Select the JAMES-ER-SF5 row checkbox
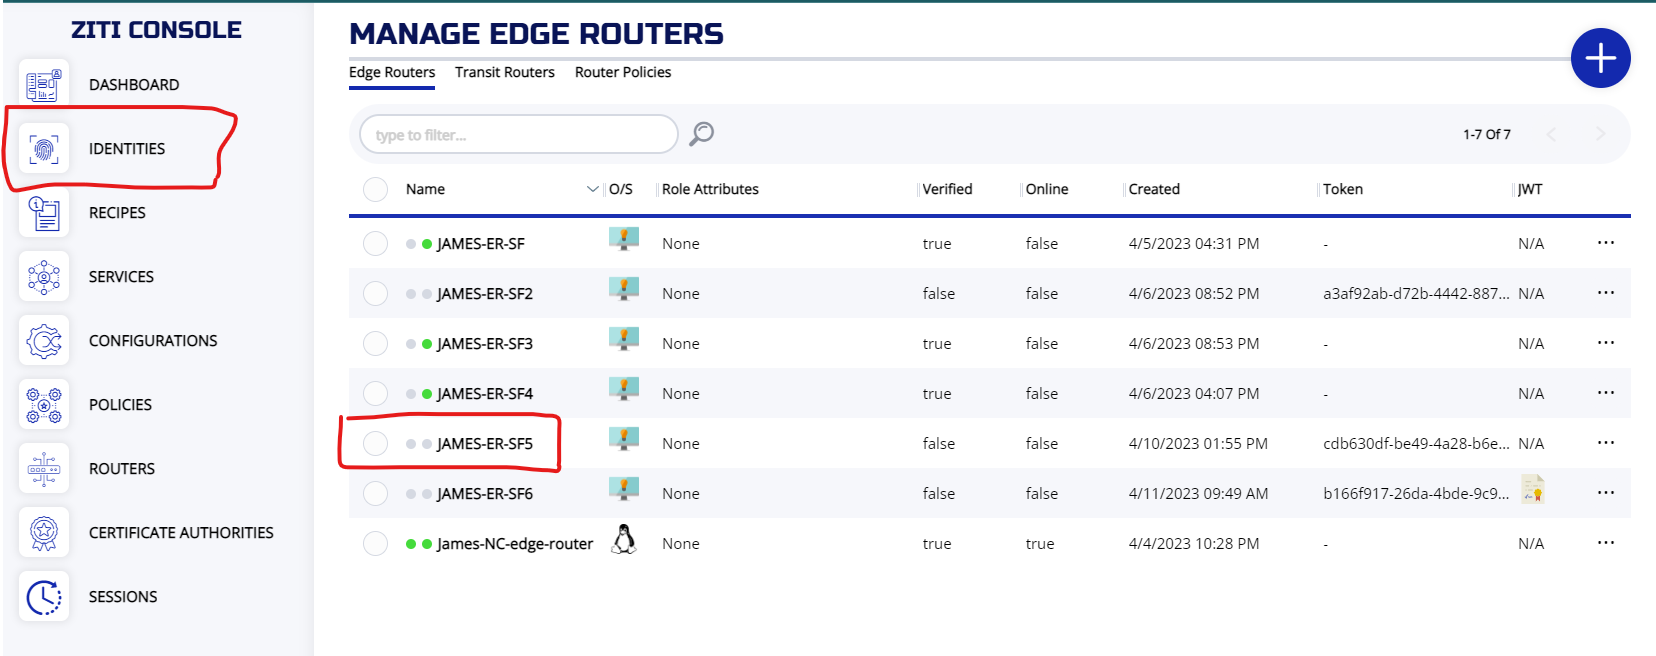The height and width of the screenshot is (656, 1656). 375,444
